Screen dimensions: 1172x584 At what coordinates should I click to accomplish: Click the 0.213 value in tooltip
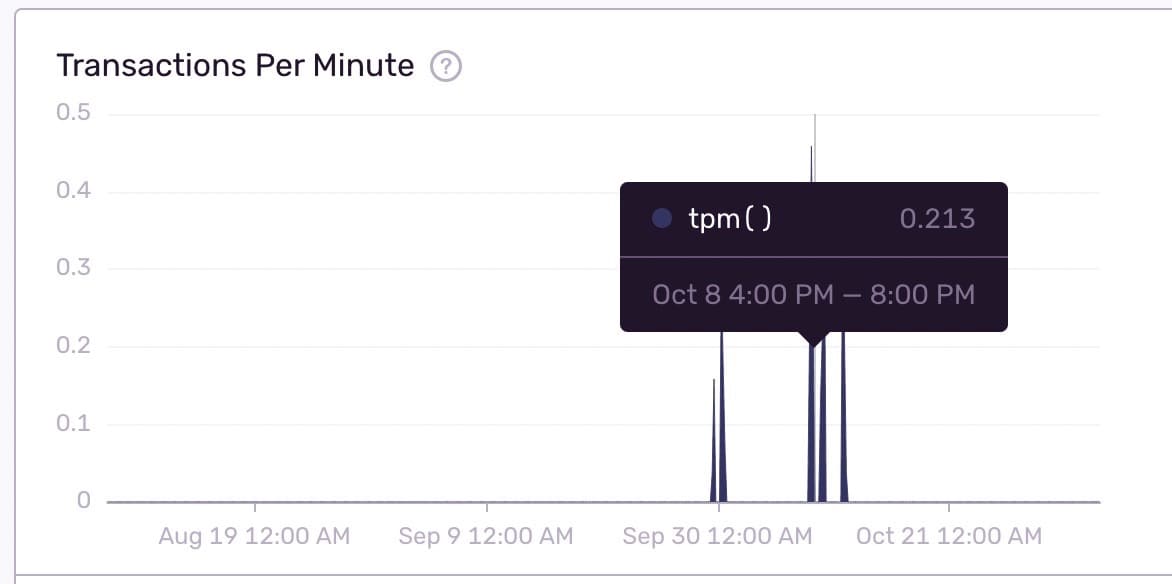click(937, 219)
